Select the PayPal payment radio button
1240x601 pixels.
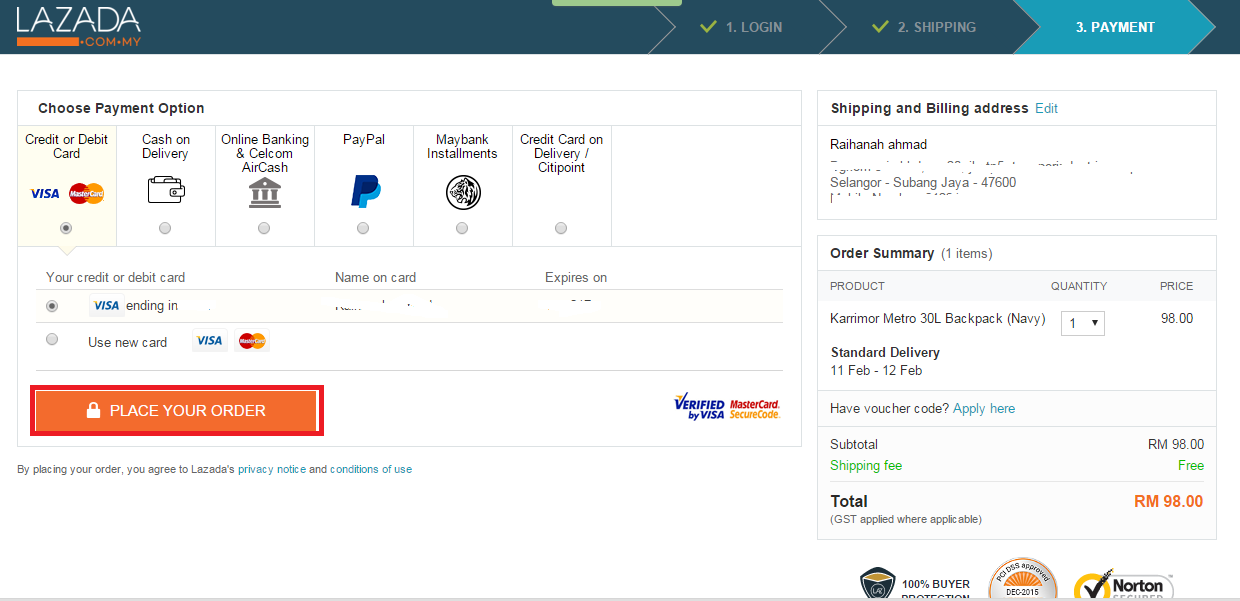coord(363,228)
